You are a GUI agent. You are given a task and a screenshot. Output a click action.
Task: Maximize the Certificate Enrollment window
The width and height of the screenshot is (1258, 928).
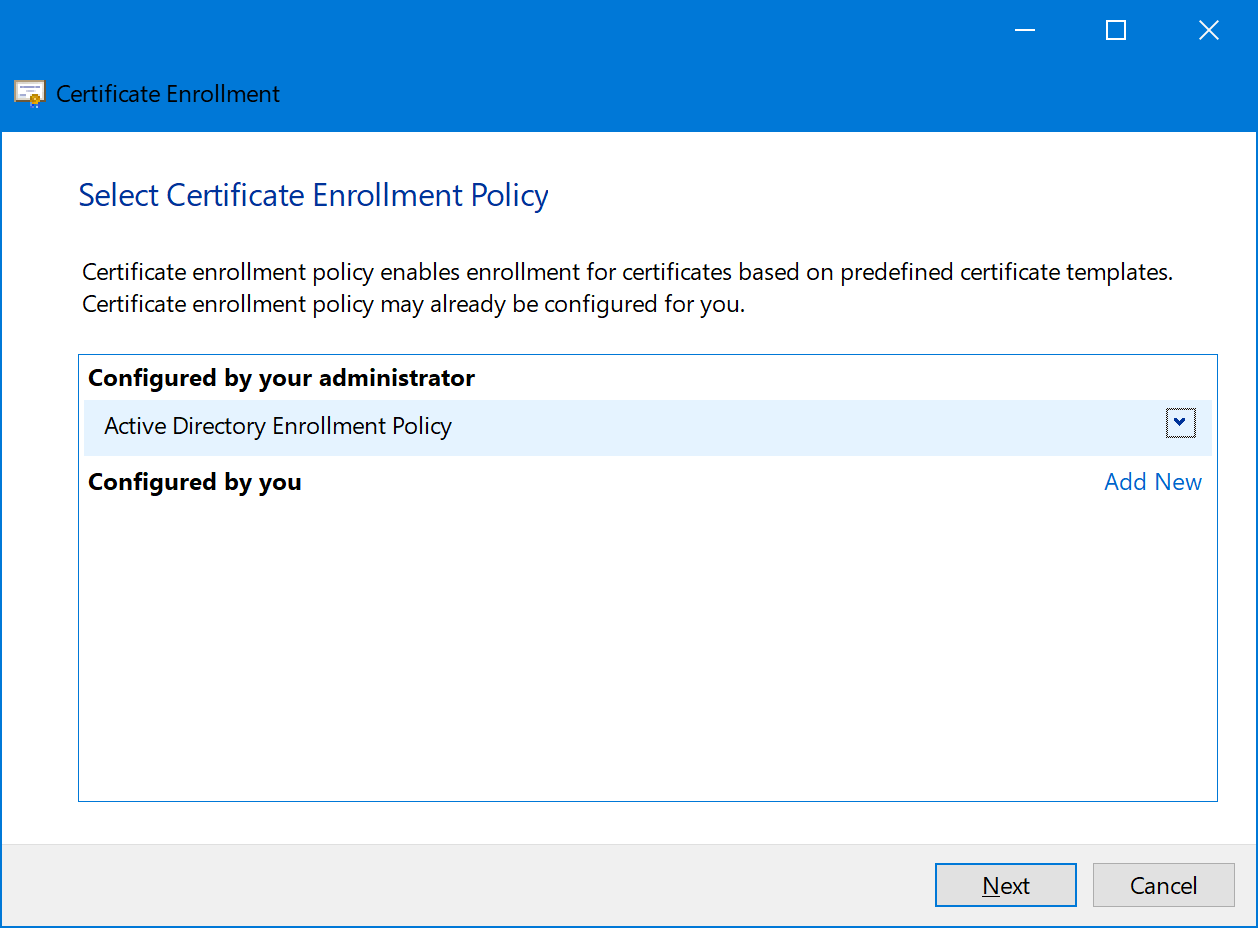click(1115, 30)
